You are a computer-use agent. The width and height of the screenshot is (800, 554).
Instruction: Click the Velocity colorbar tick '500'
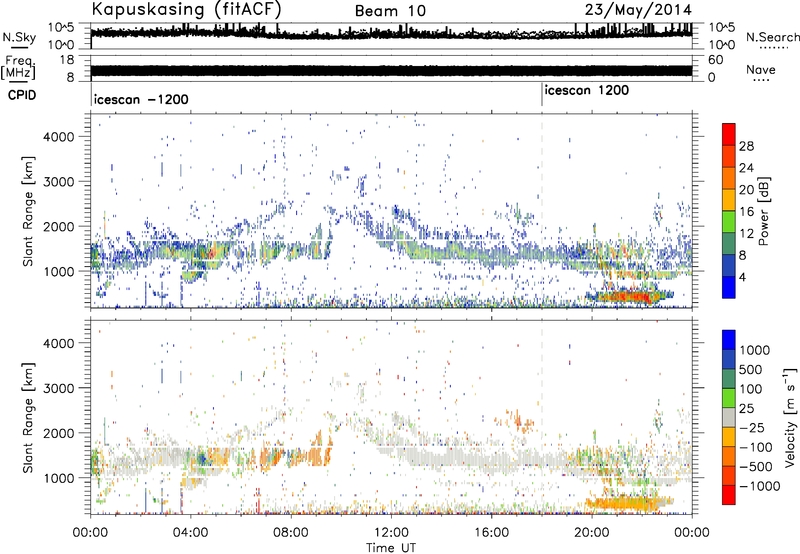point(751,369)
